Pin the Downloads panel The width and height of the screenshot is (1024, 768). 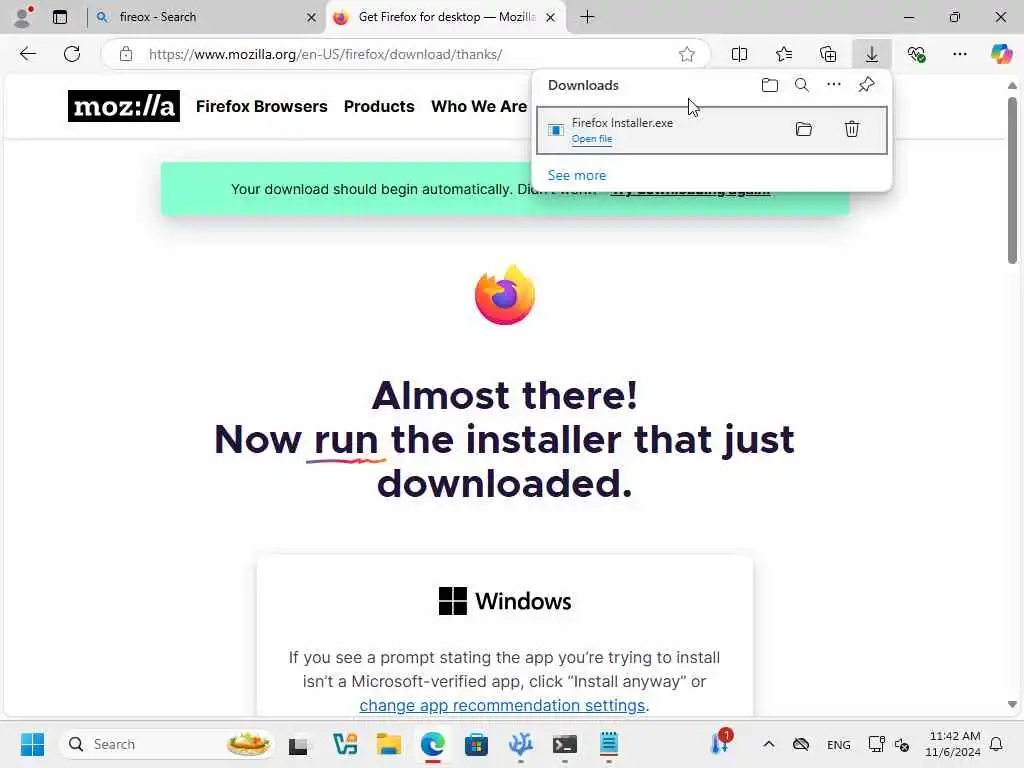(866, 85)
